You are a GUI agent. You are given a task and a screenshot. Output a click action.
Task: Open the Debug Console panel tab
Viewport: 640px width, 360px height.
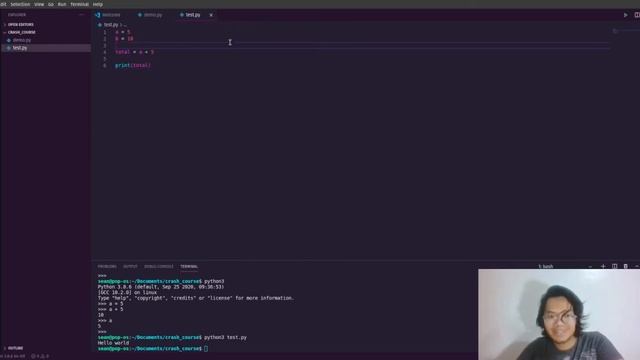coord(159,267)
